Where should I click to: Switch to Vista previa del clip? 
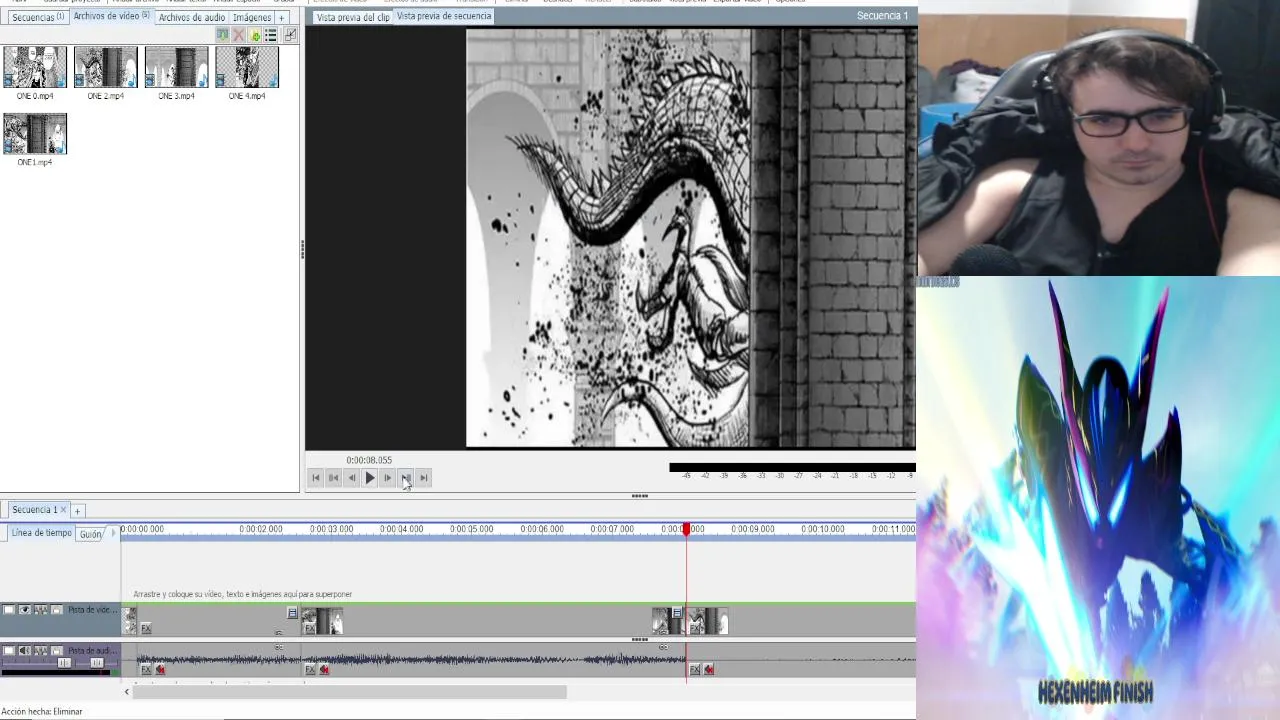pyautogui.click(x=353, y=18)
